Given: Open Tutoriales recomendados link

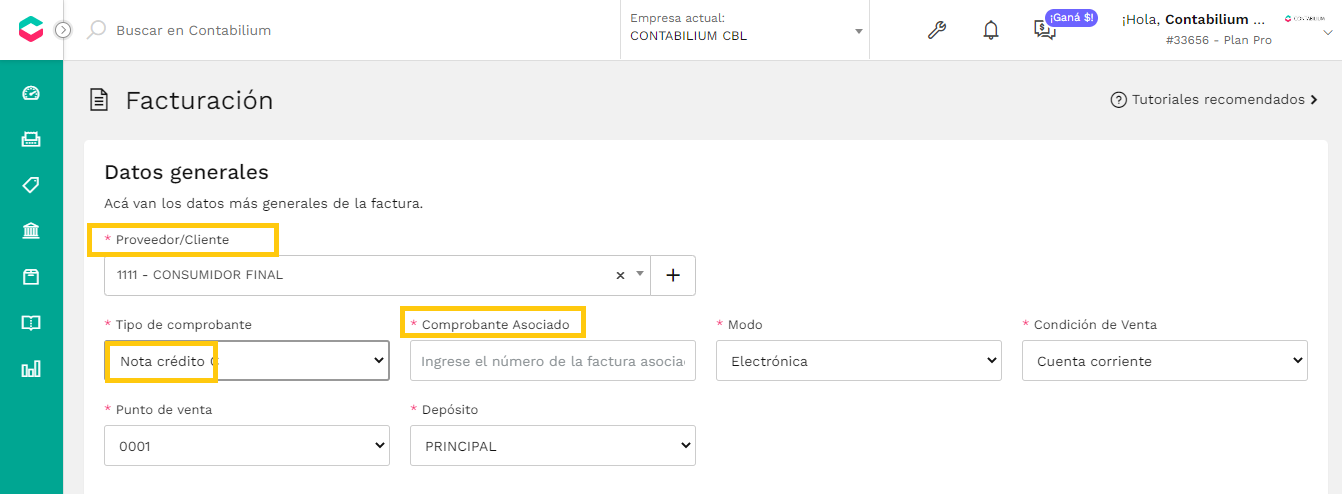Looking at the screenshot, I should tap(1214, 100).
